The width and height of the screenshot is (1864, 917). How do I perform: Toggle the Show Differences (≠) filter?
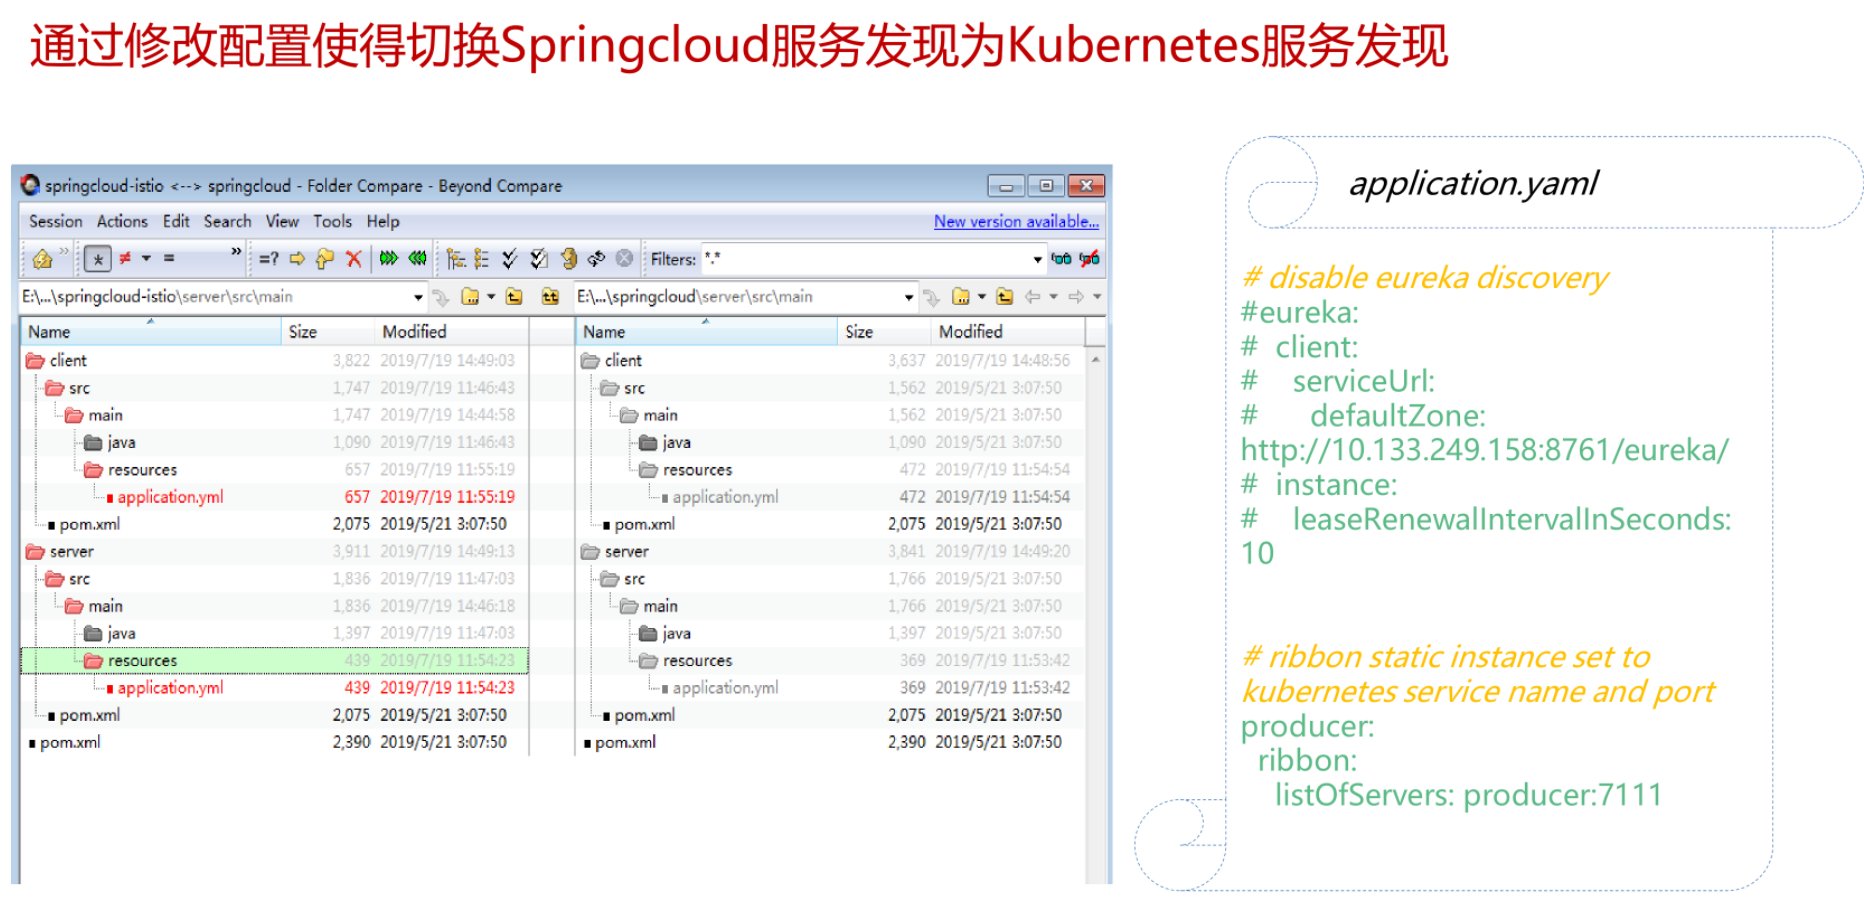coord(125,259)
